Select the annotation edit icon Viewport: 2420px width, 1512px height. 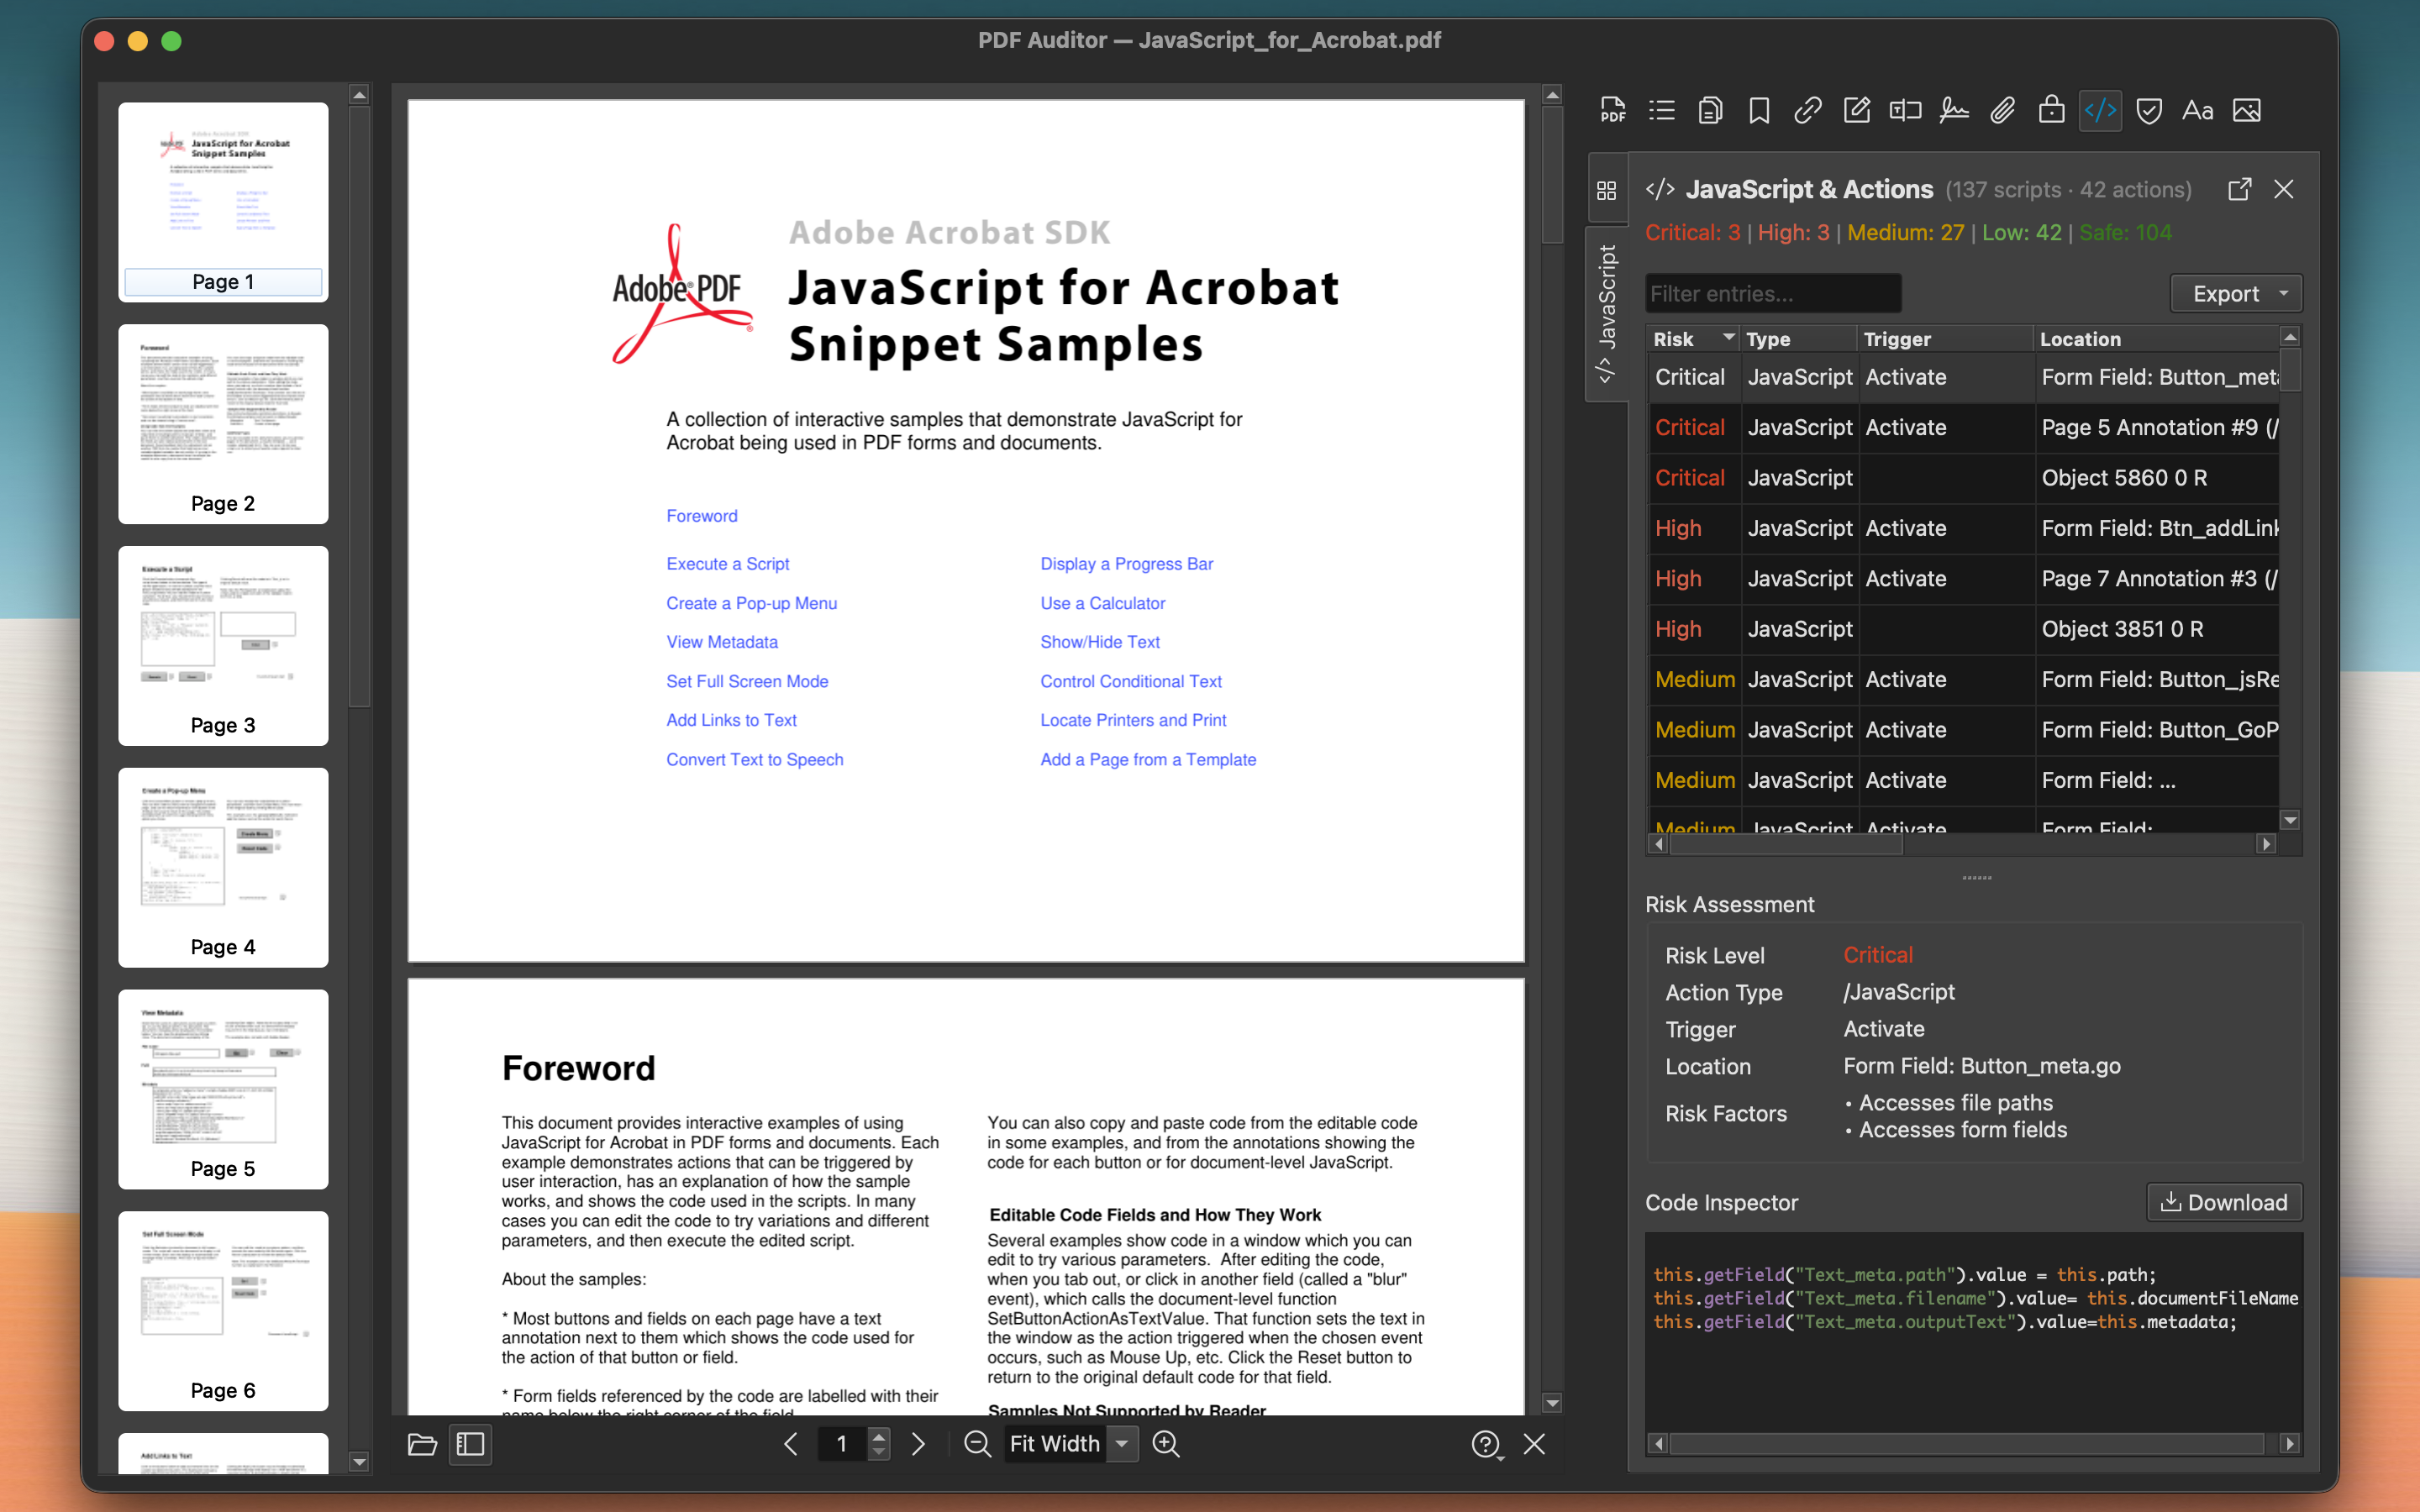1856,110
